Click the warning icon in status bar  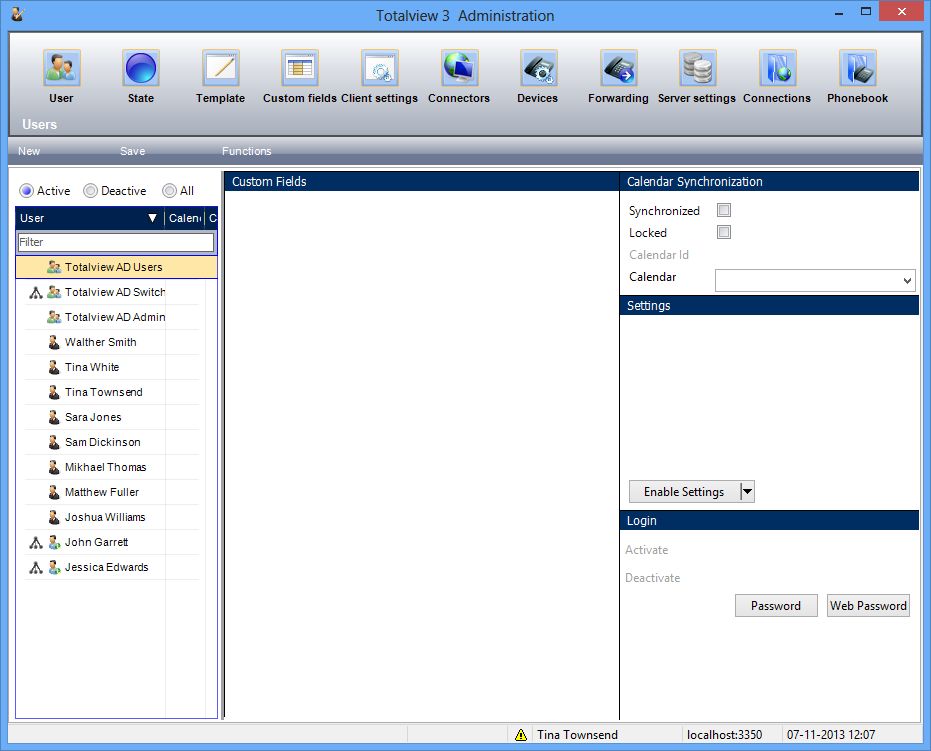[x=521, y=735]
